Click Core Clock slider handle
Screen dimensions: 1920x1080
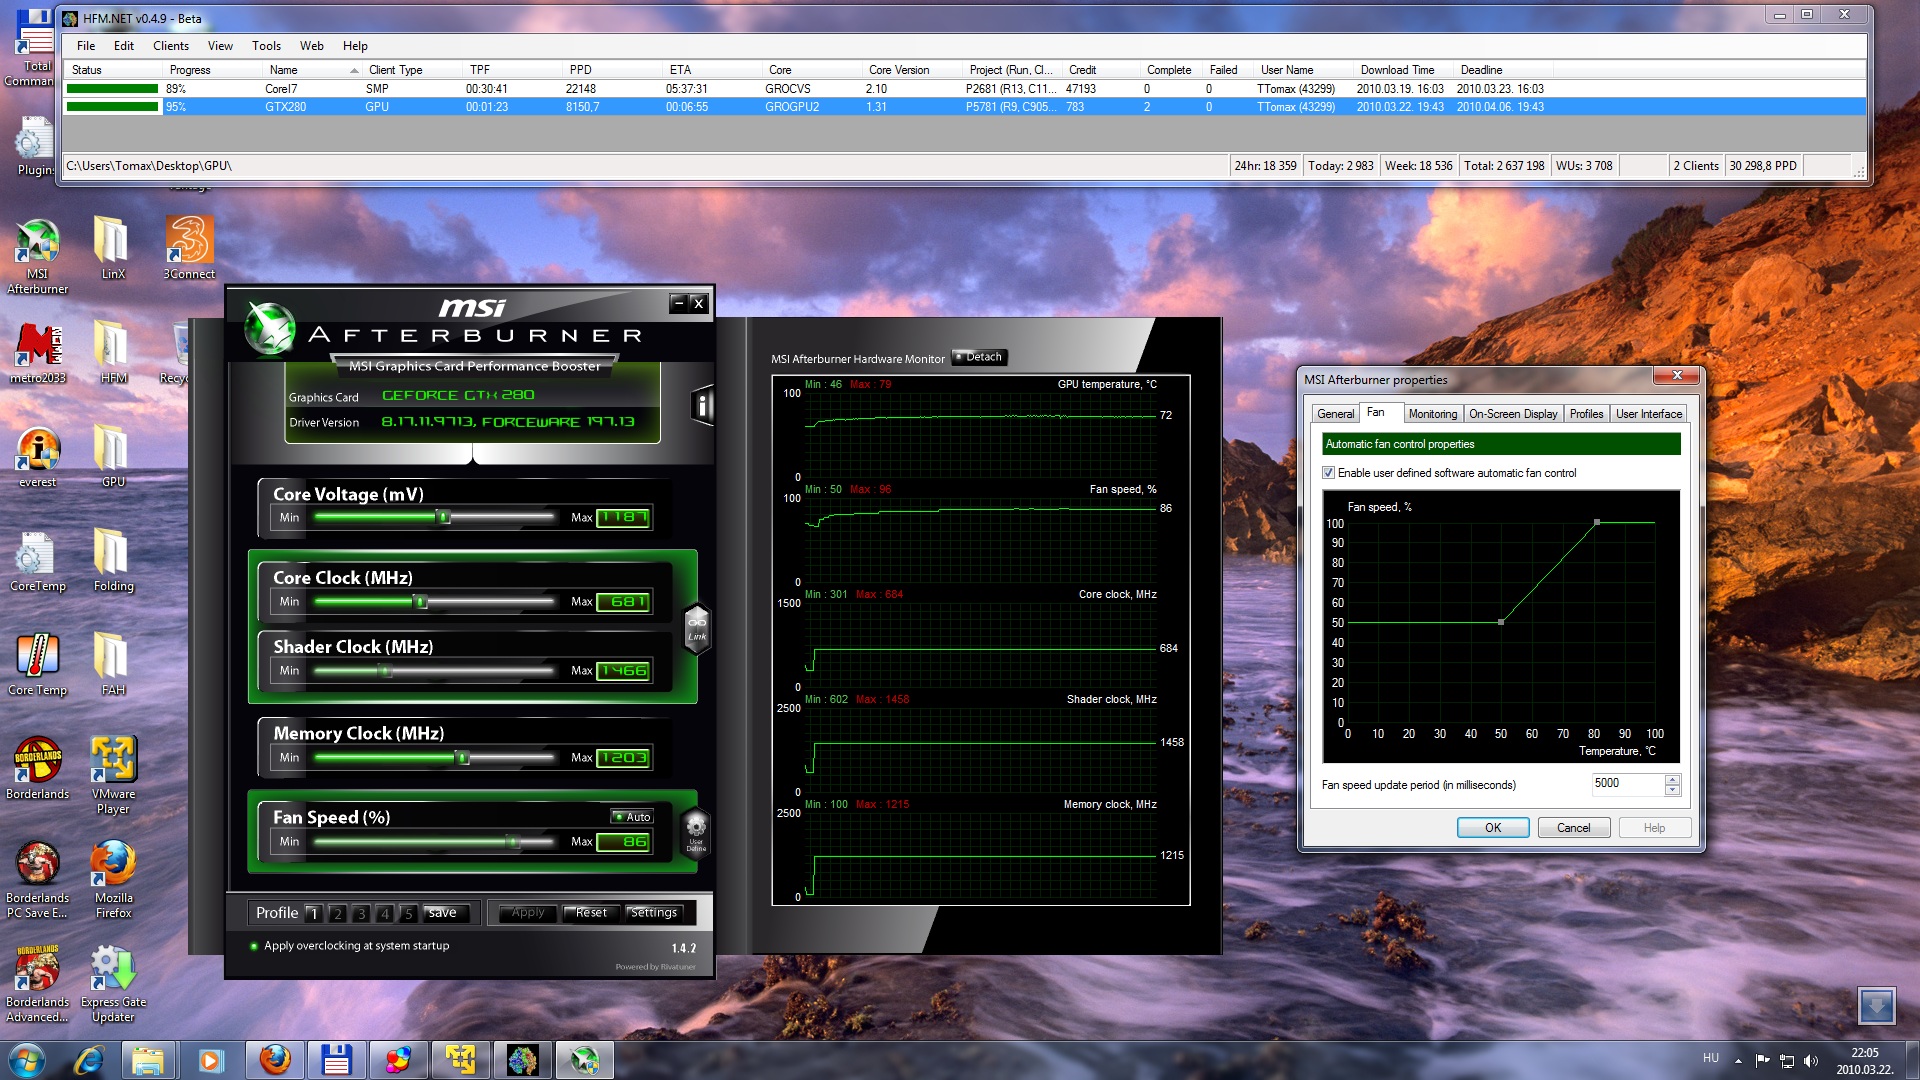(x=421, y=601)
